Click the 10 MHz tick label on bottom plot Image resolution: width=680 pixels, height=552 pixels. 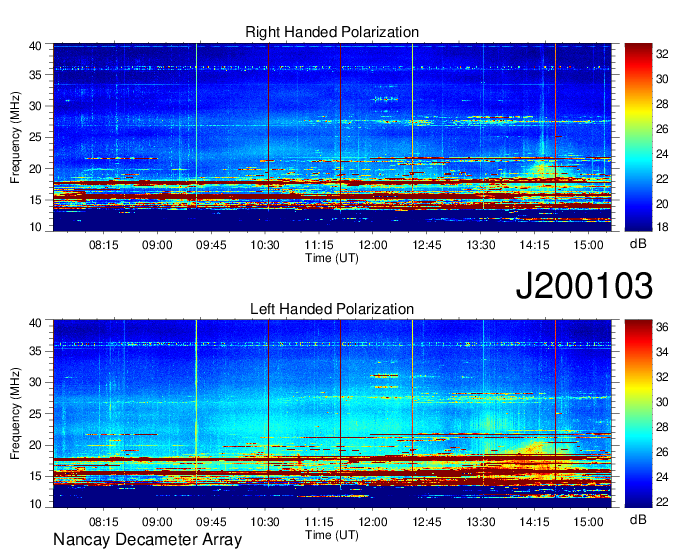coord(35,504)
